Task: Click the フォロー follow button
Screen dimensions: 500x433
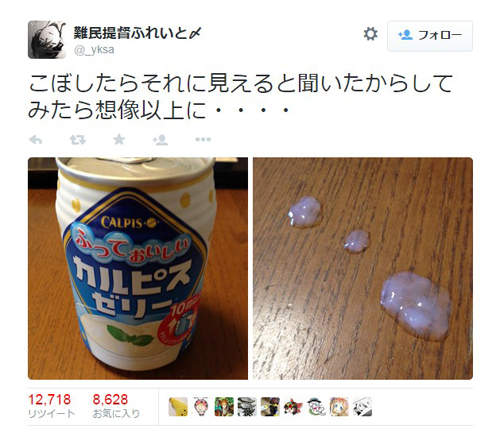Action: point(430,35)
